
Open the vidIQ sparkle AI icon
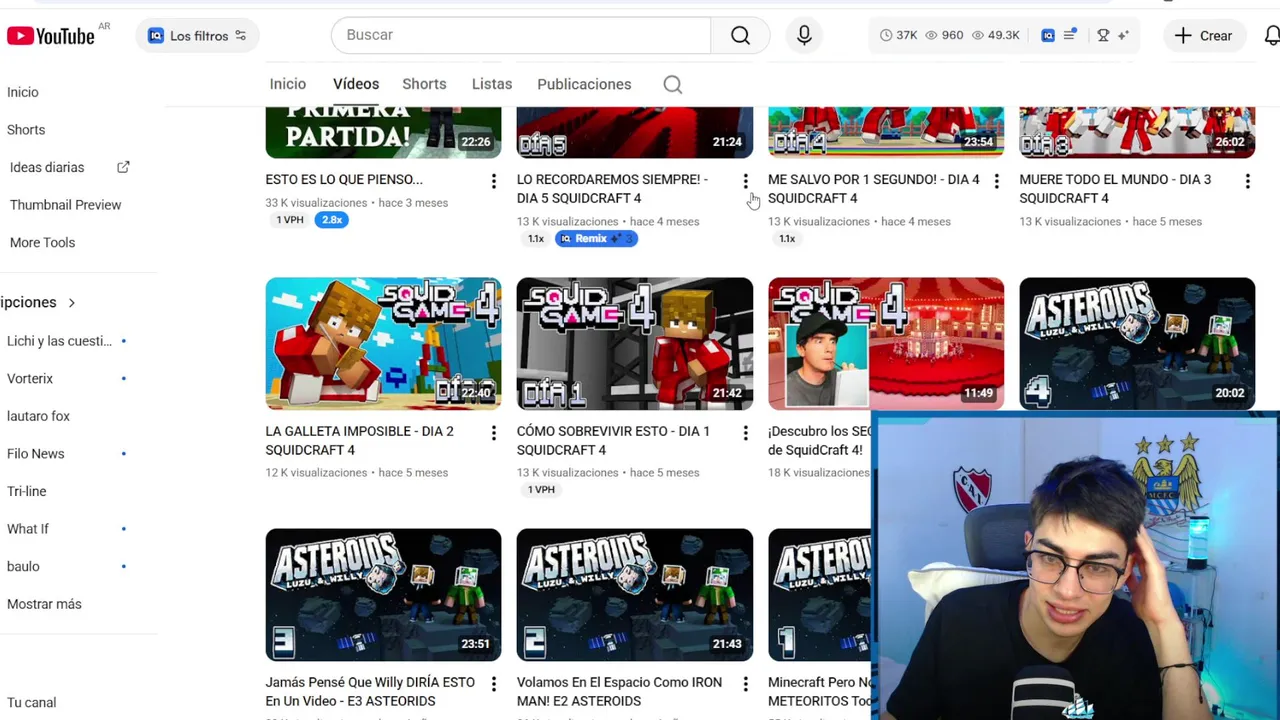[x=1123, y=35]
